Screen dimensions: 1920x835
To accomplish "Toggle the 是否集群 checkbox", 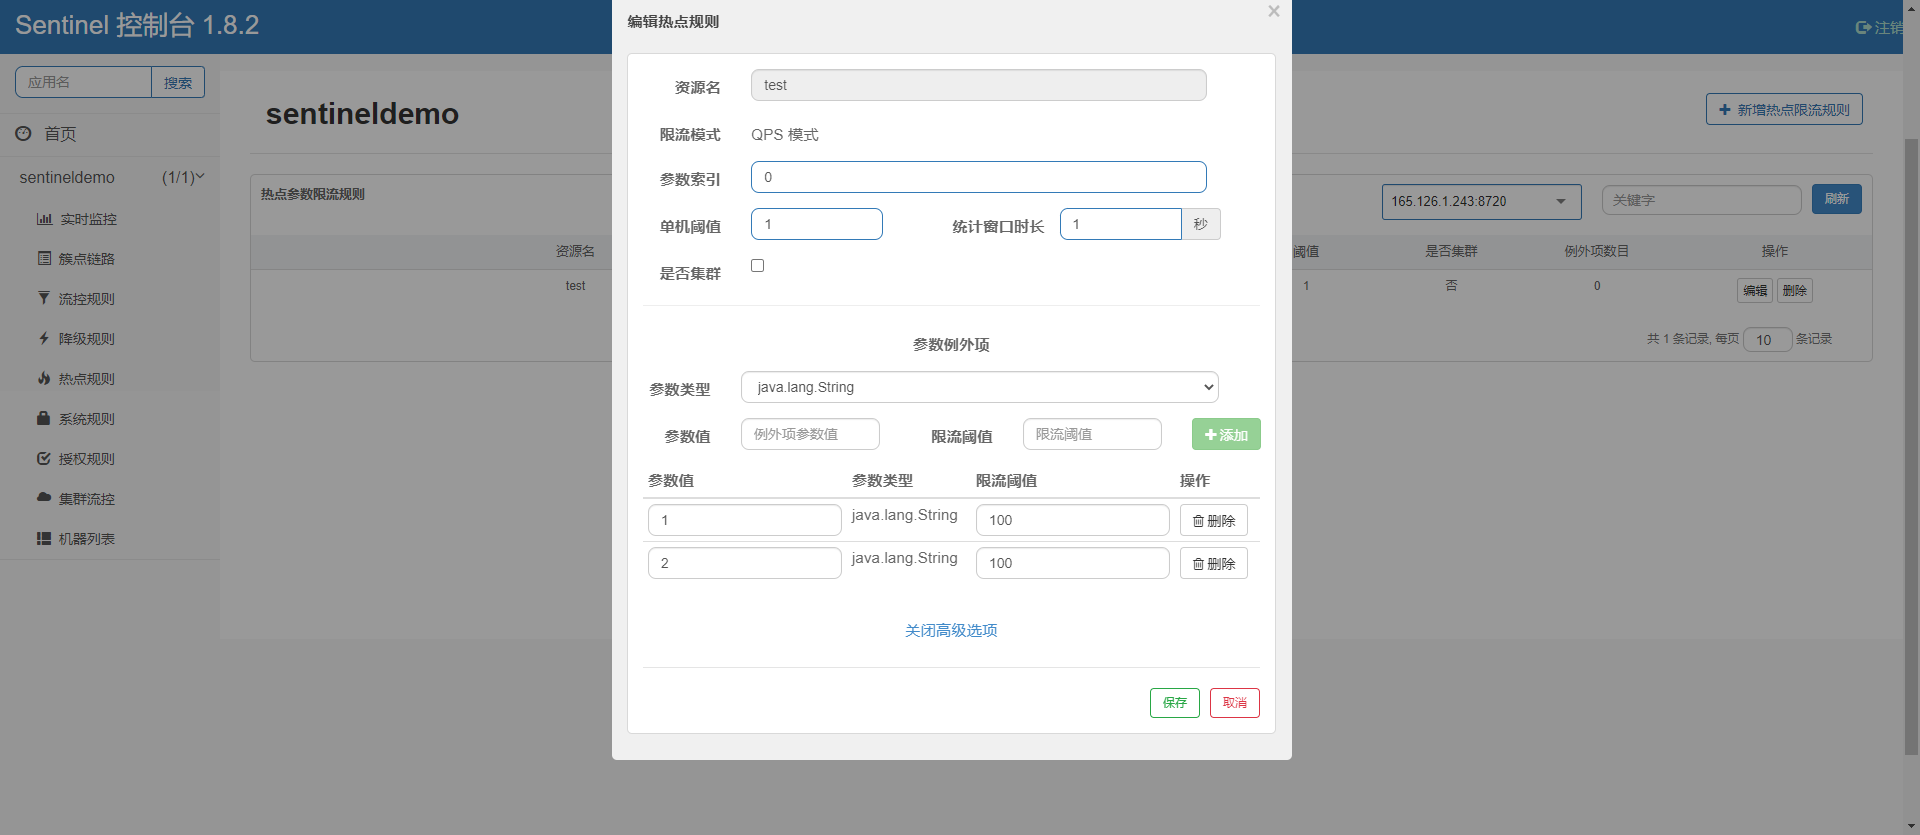I will click(x=758, y=265).
